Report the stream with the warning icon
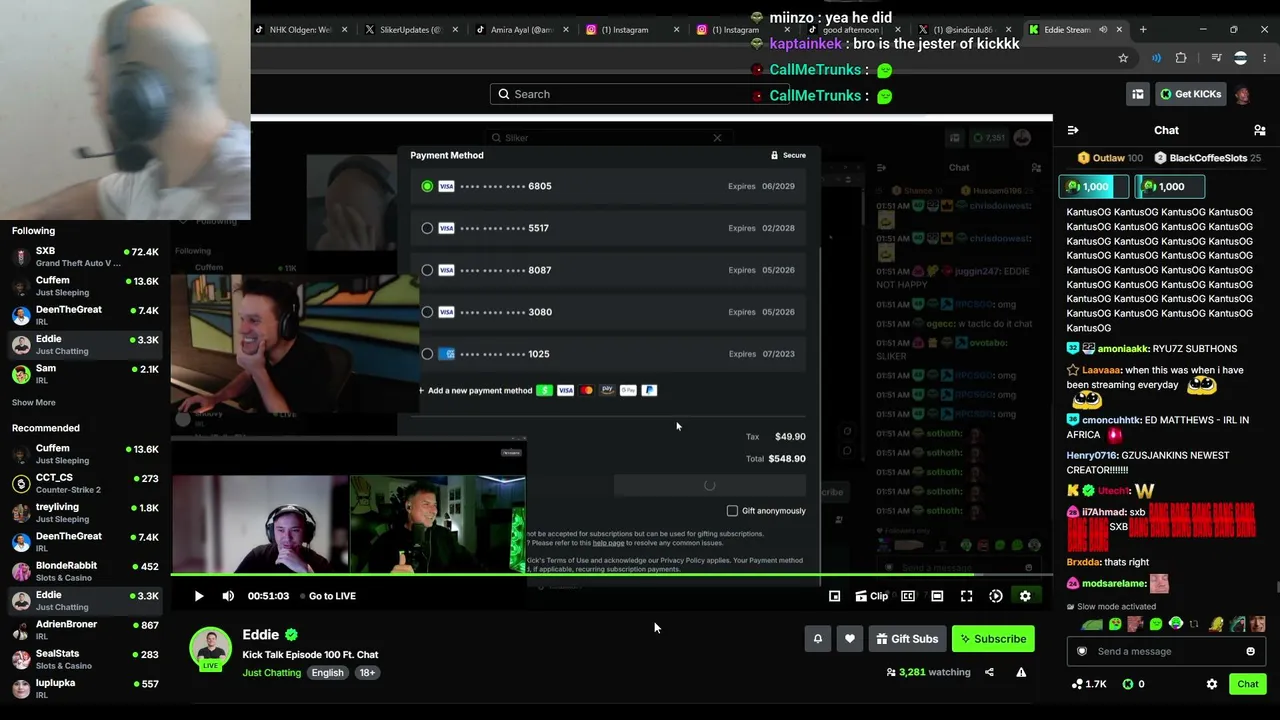Screen dimensions: 1280x720 pyautogui.click(x=1021, y=672)
